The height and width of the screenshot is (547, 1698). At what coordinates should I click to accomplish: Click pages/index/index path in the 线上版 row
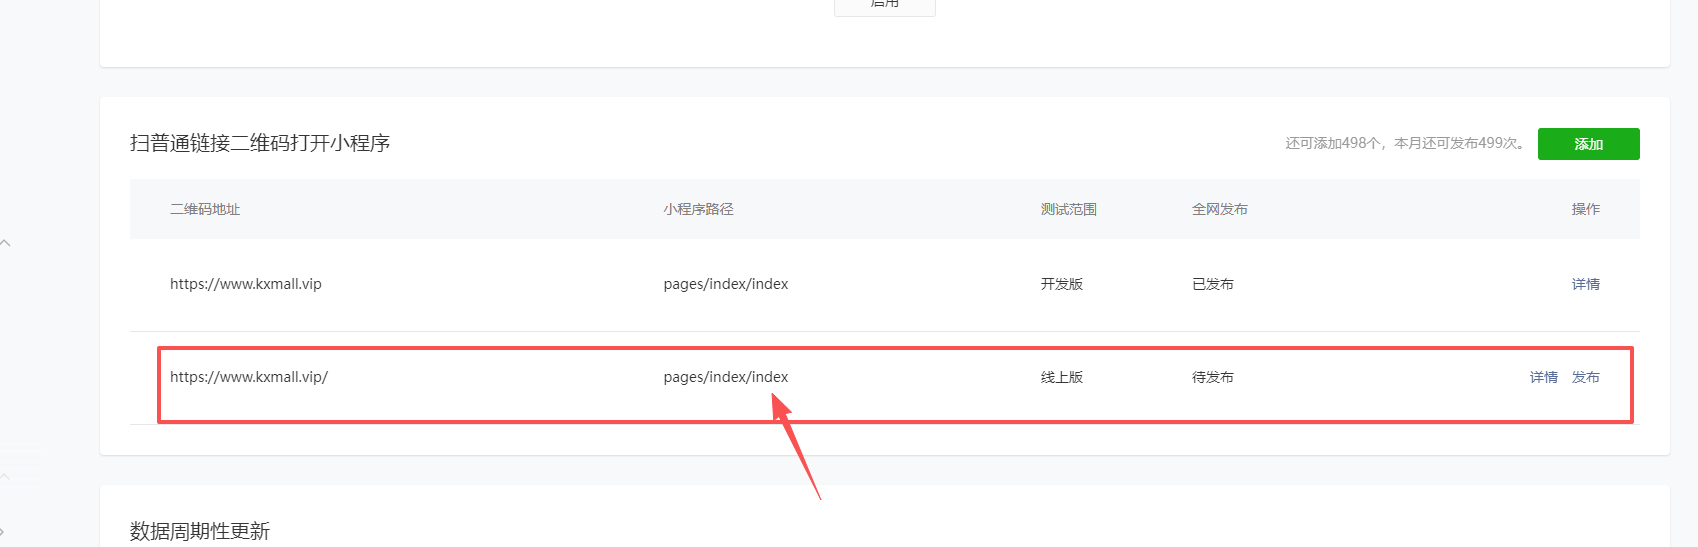(x=725, y=377)
